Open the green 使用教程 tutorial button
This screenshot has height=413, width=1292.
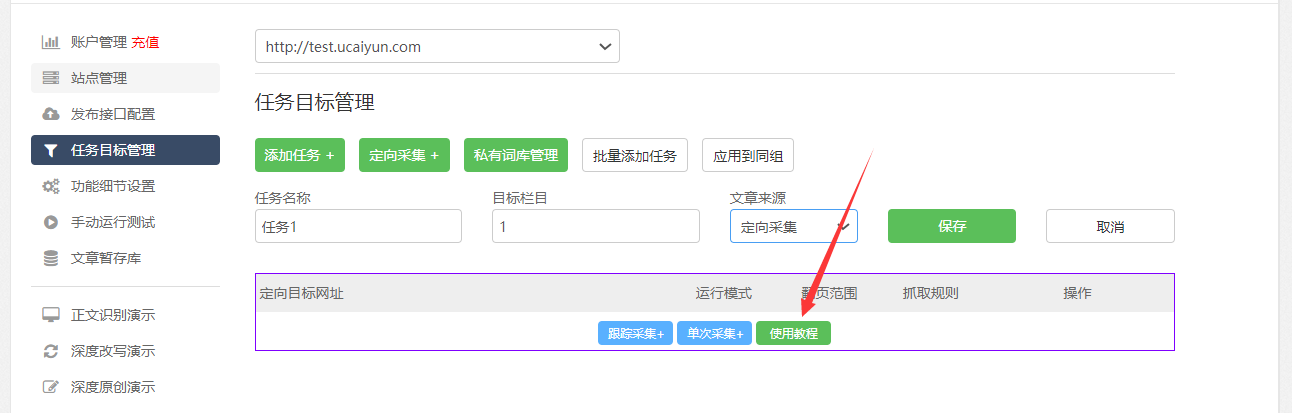click(793, 334)
